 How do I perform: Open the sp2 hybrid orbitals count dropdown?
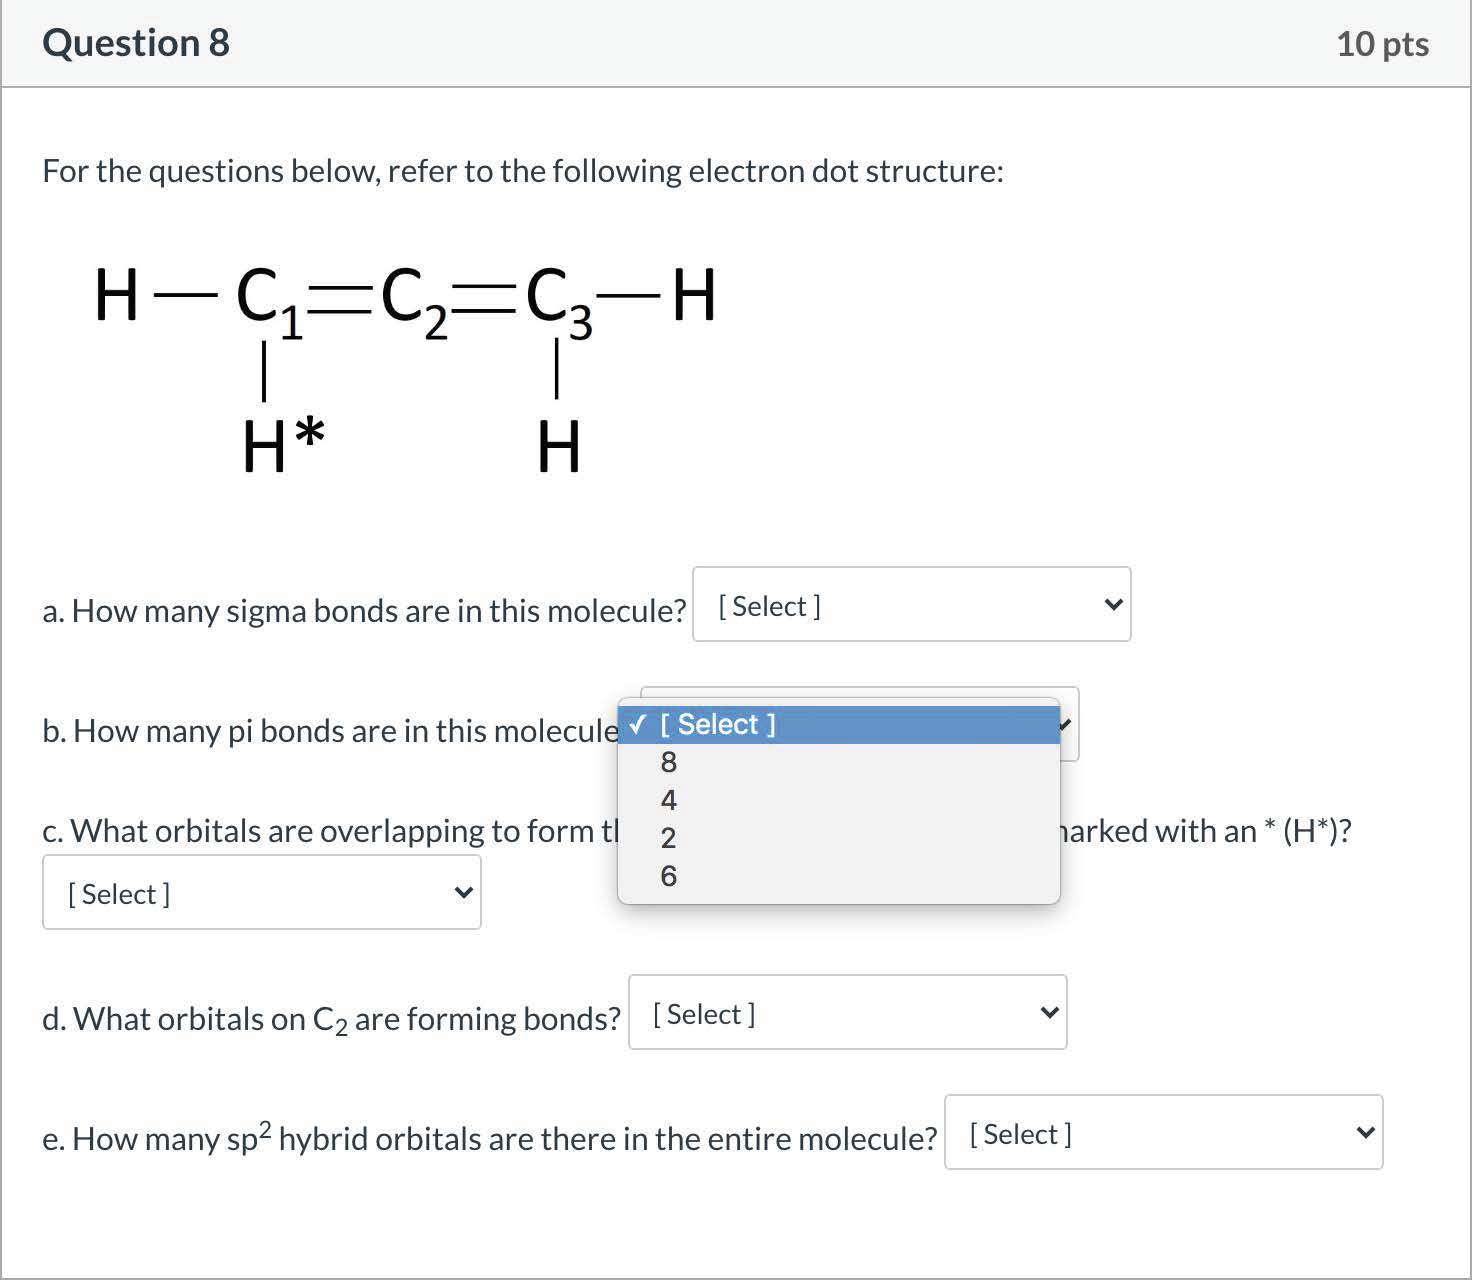coord(1163,1133)
